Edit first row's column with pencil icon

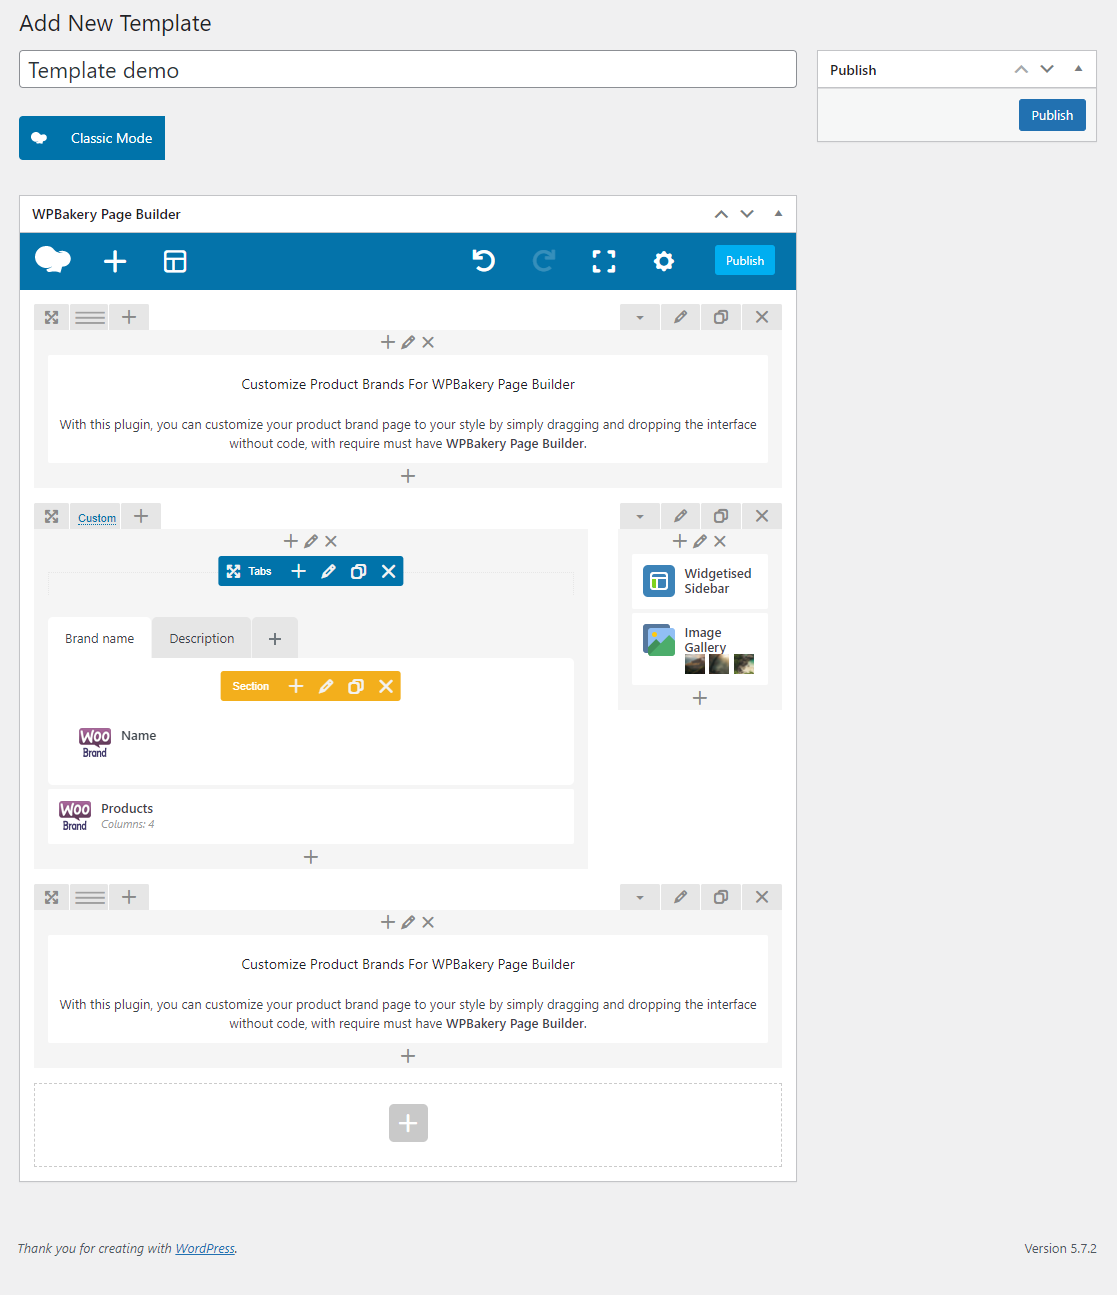[x=408, y=342]
